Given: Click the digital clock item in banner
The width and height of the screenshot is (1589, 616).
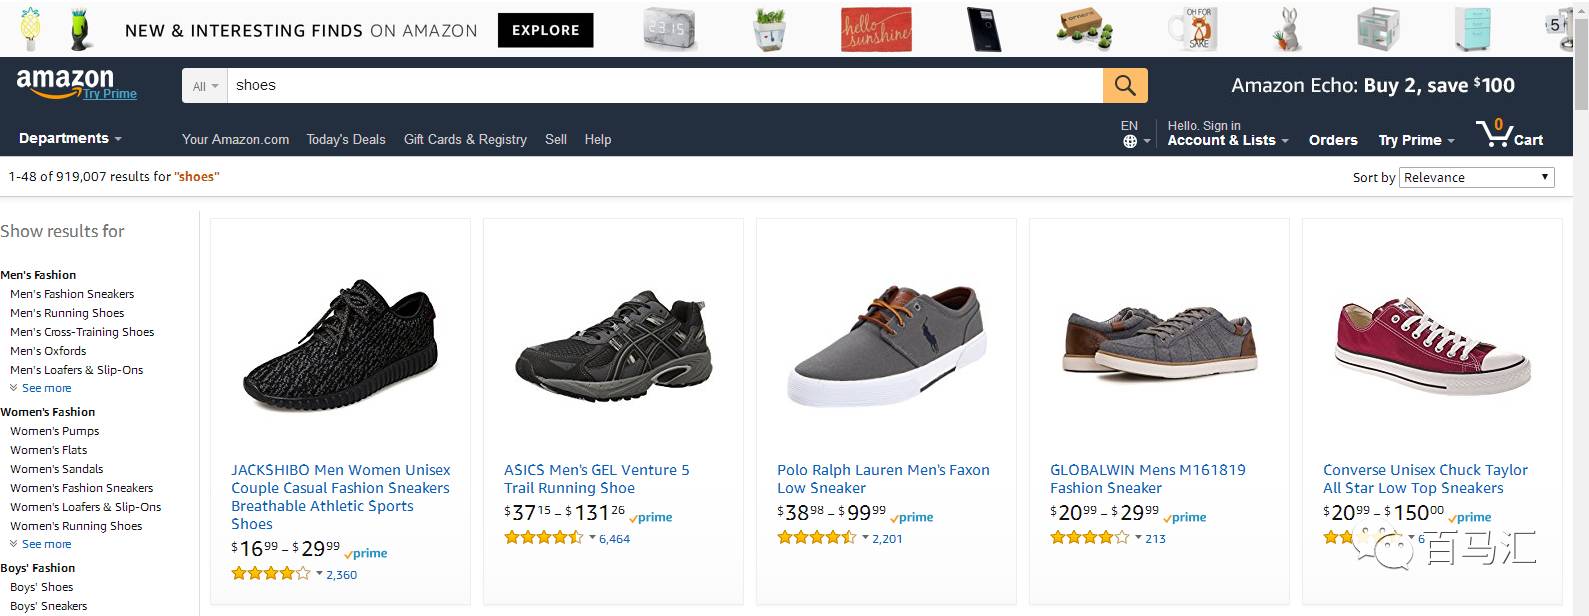Looking at the screenshot, I should 668,29.
